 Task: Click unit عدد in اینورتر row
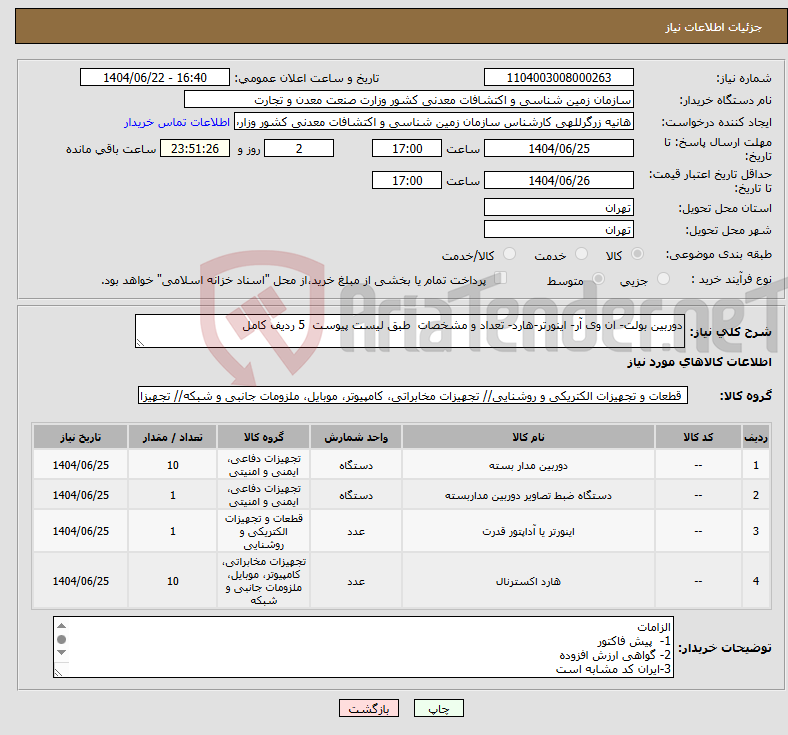click(x=356, y=532)
